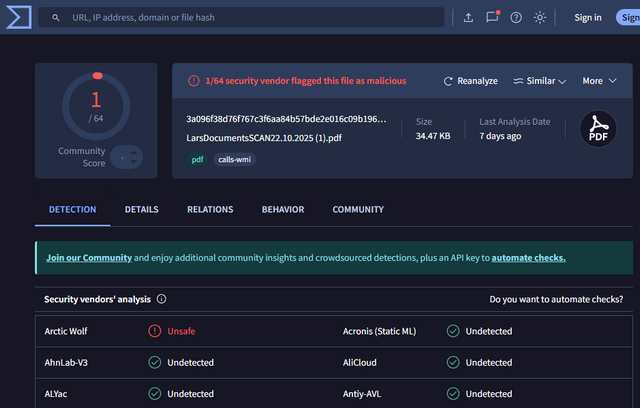Open the COMMUNITY tab

358,209
